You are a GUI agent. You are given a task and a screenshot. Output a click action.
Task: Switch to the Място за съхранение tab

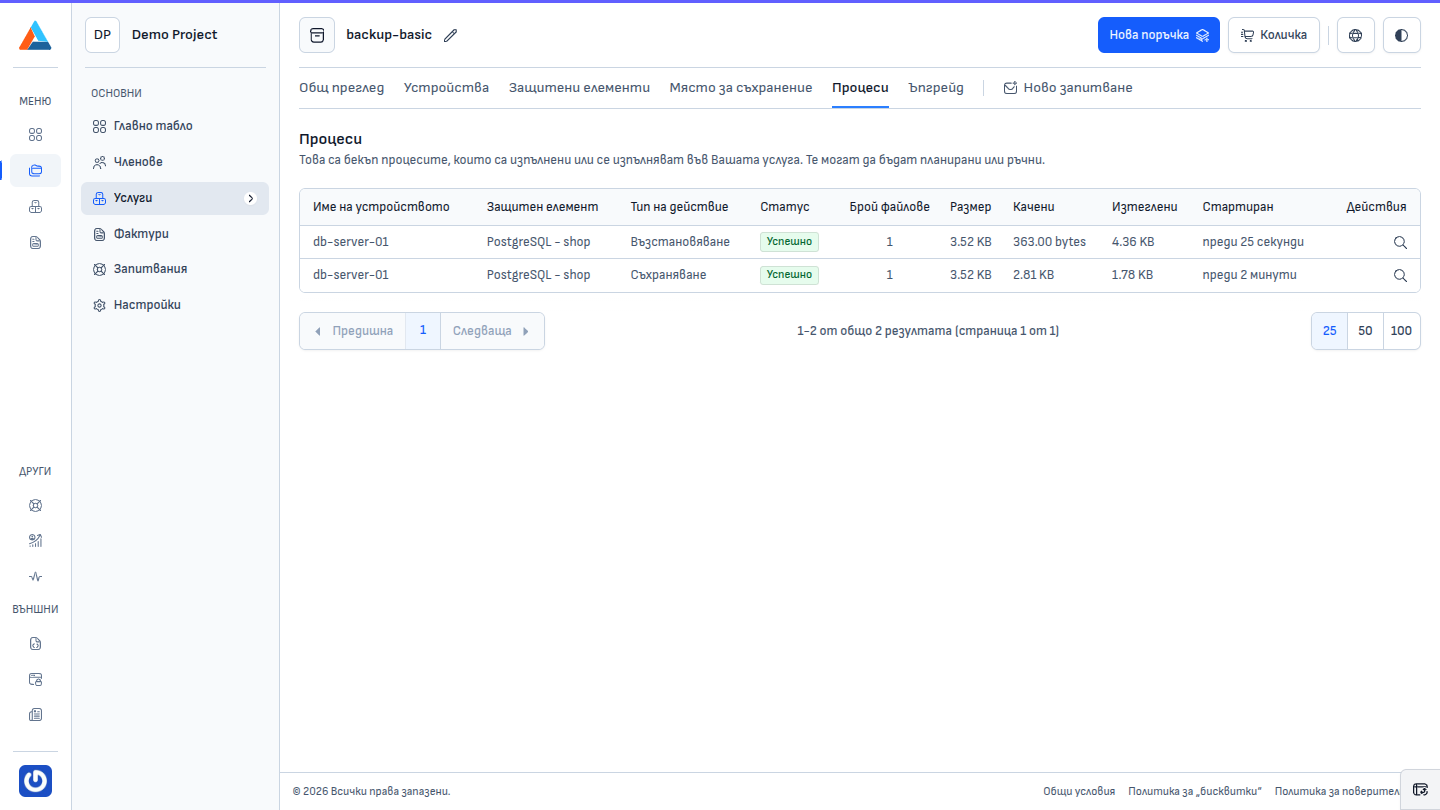[741, 88]
